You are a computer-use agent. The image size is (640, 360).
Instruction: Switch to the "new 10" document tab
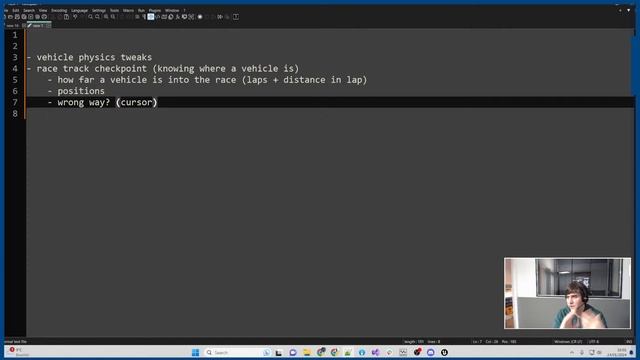point(13,26)
